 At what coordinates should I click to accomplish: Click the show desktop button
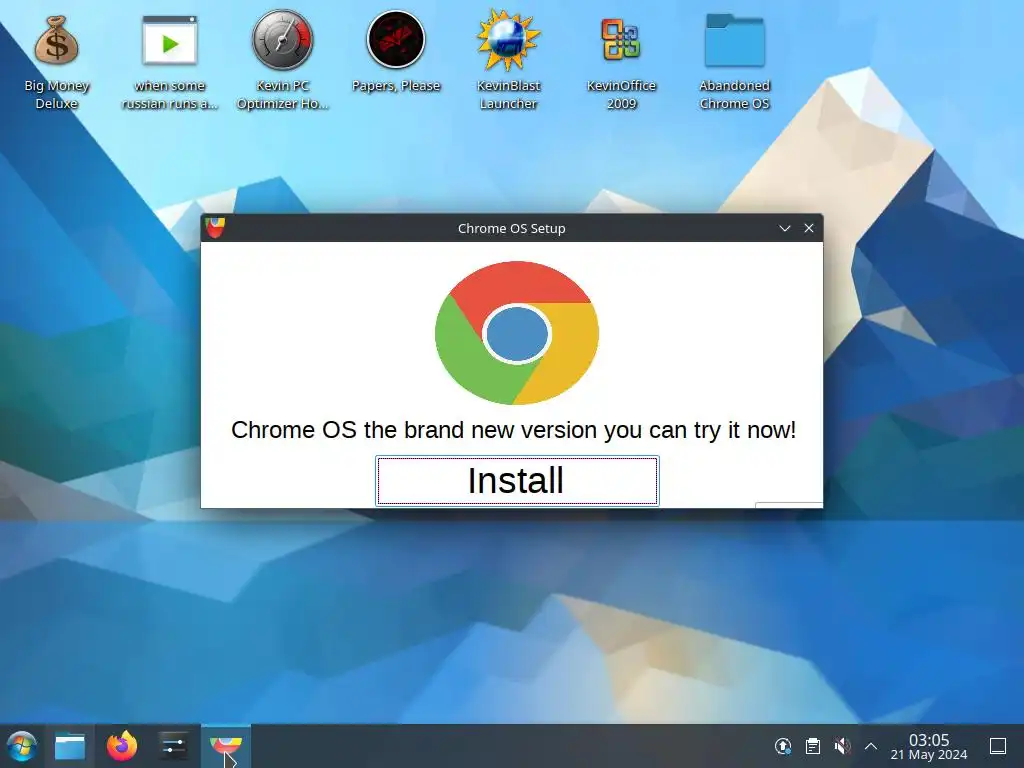[x=998, y=746]
